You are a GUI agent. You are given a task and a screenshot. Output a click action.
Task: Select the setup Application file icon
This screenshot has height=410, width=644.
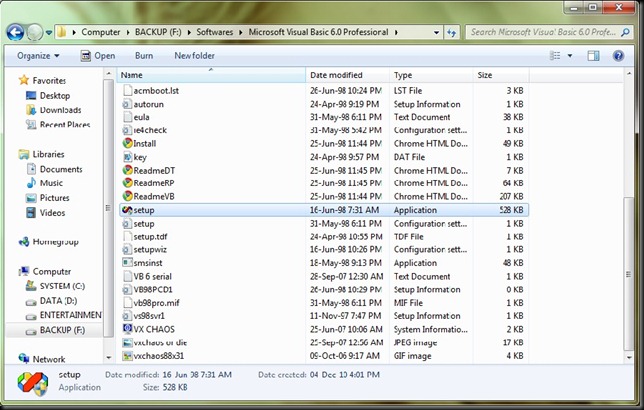[x=127, y=210]
